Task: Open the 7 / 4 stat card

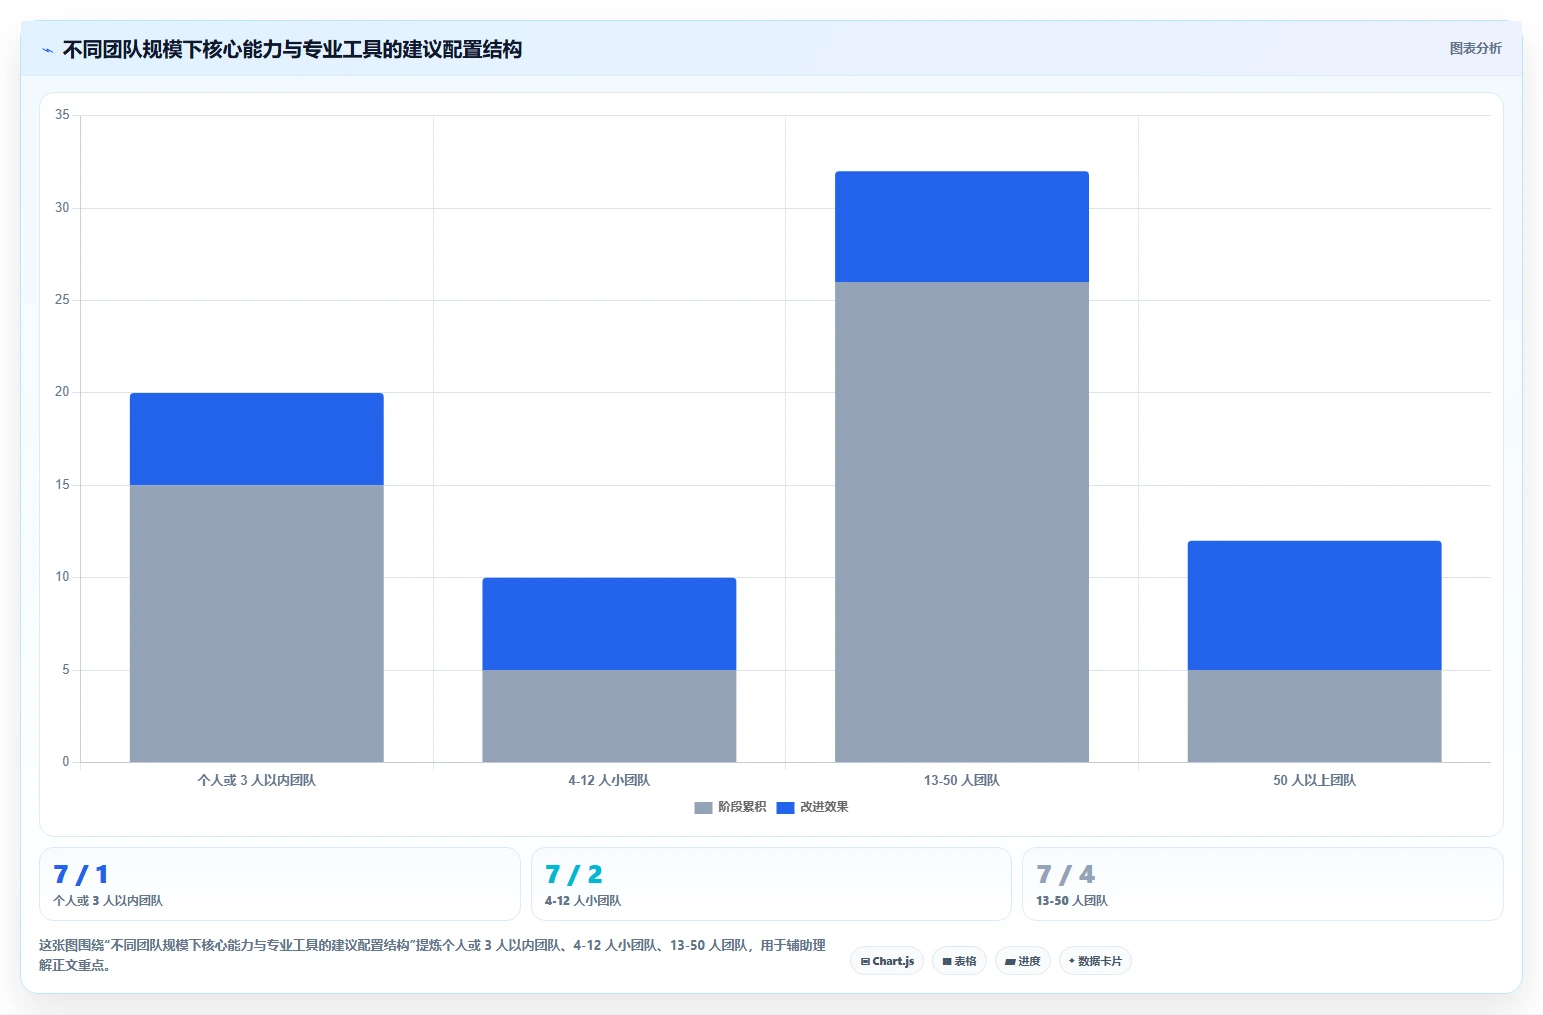Action: tap(1263, 884)
